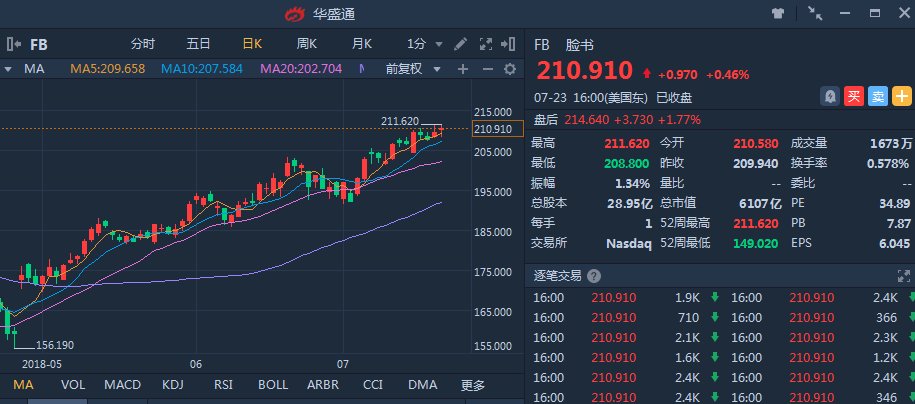Click the current price tag 210.910 on axis
The width and height of the screenshot is (915, 404).
[498, 129]
